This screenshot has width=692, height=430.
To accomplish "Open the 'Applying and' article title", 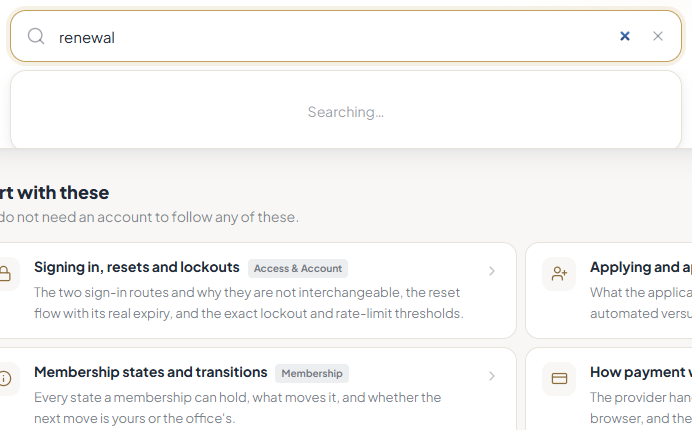I will 641,267.
